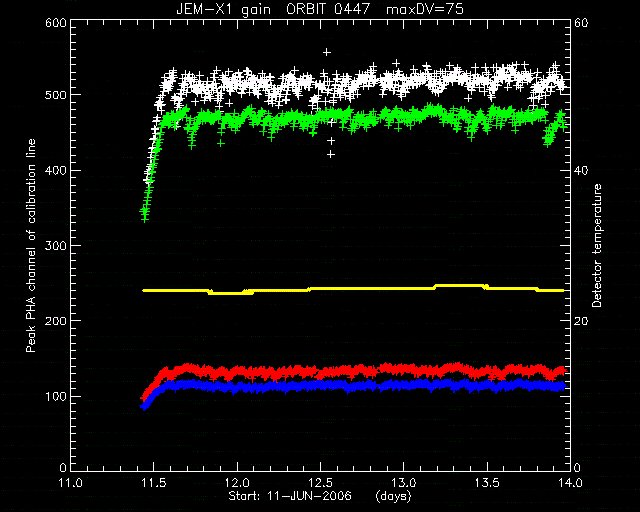
Task: Click the 20 label on right axis
Action: coord(581,321)
